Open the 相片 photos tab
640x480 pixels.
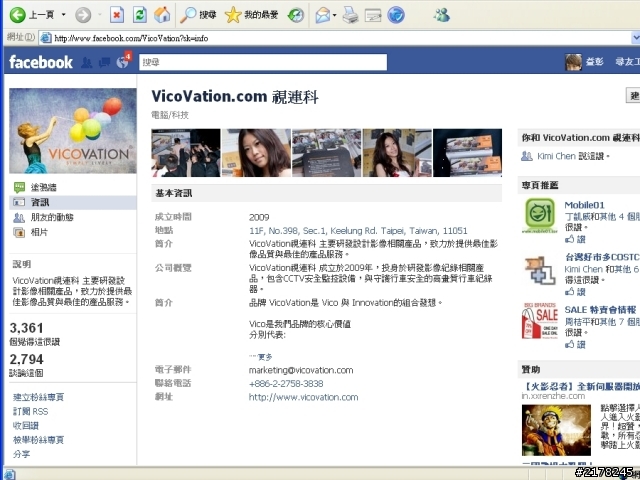click(39, 232)
